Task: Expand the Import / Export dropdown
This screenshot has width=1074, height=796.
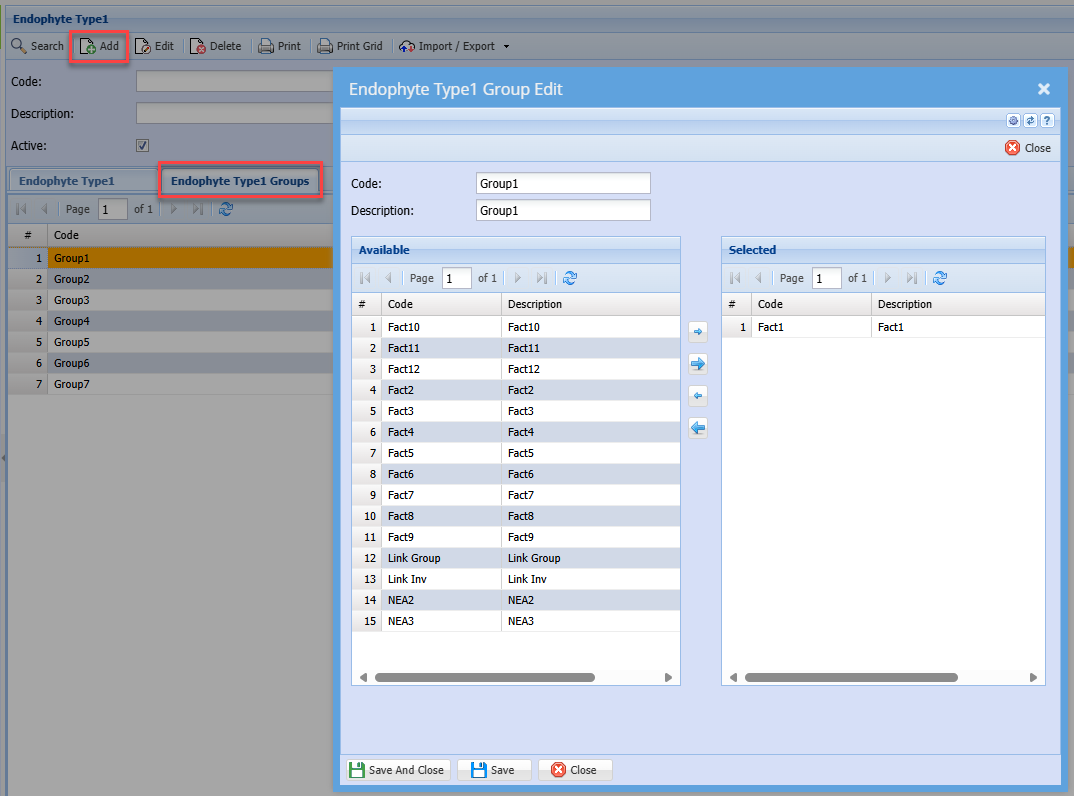Action: tap(506, 46)
